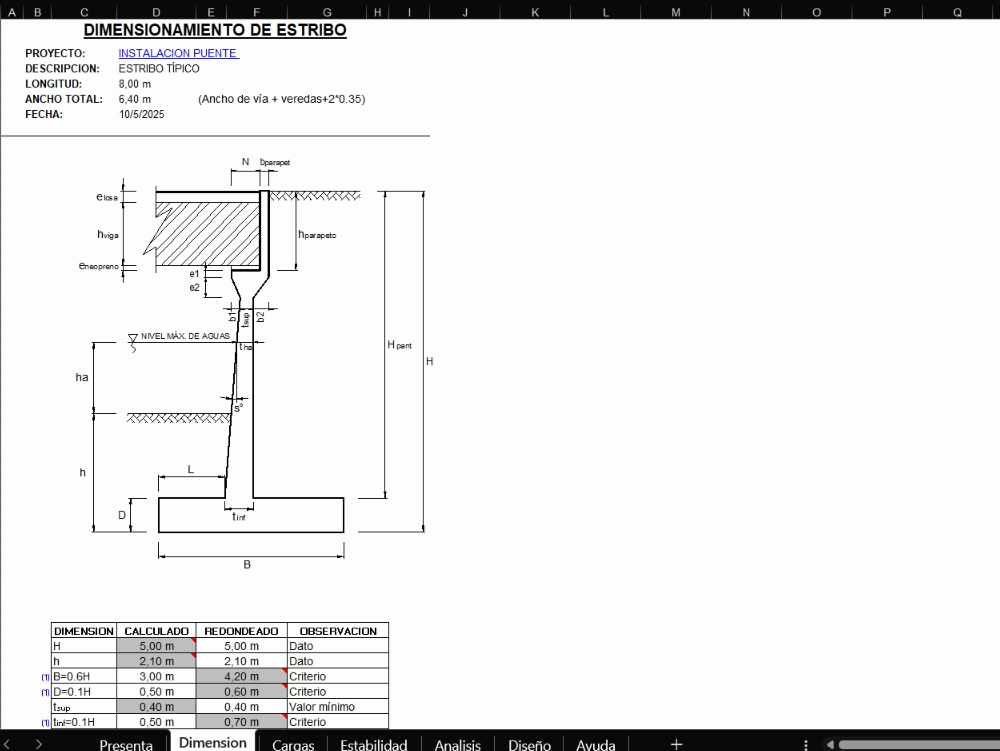The width and height of the screenshot is (1000, 751).
Task: Select the Analisis sheet tab
Action: tap(457, 744)
